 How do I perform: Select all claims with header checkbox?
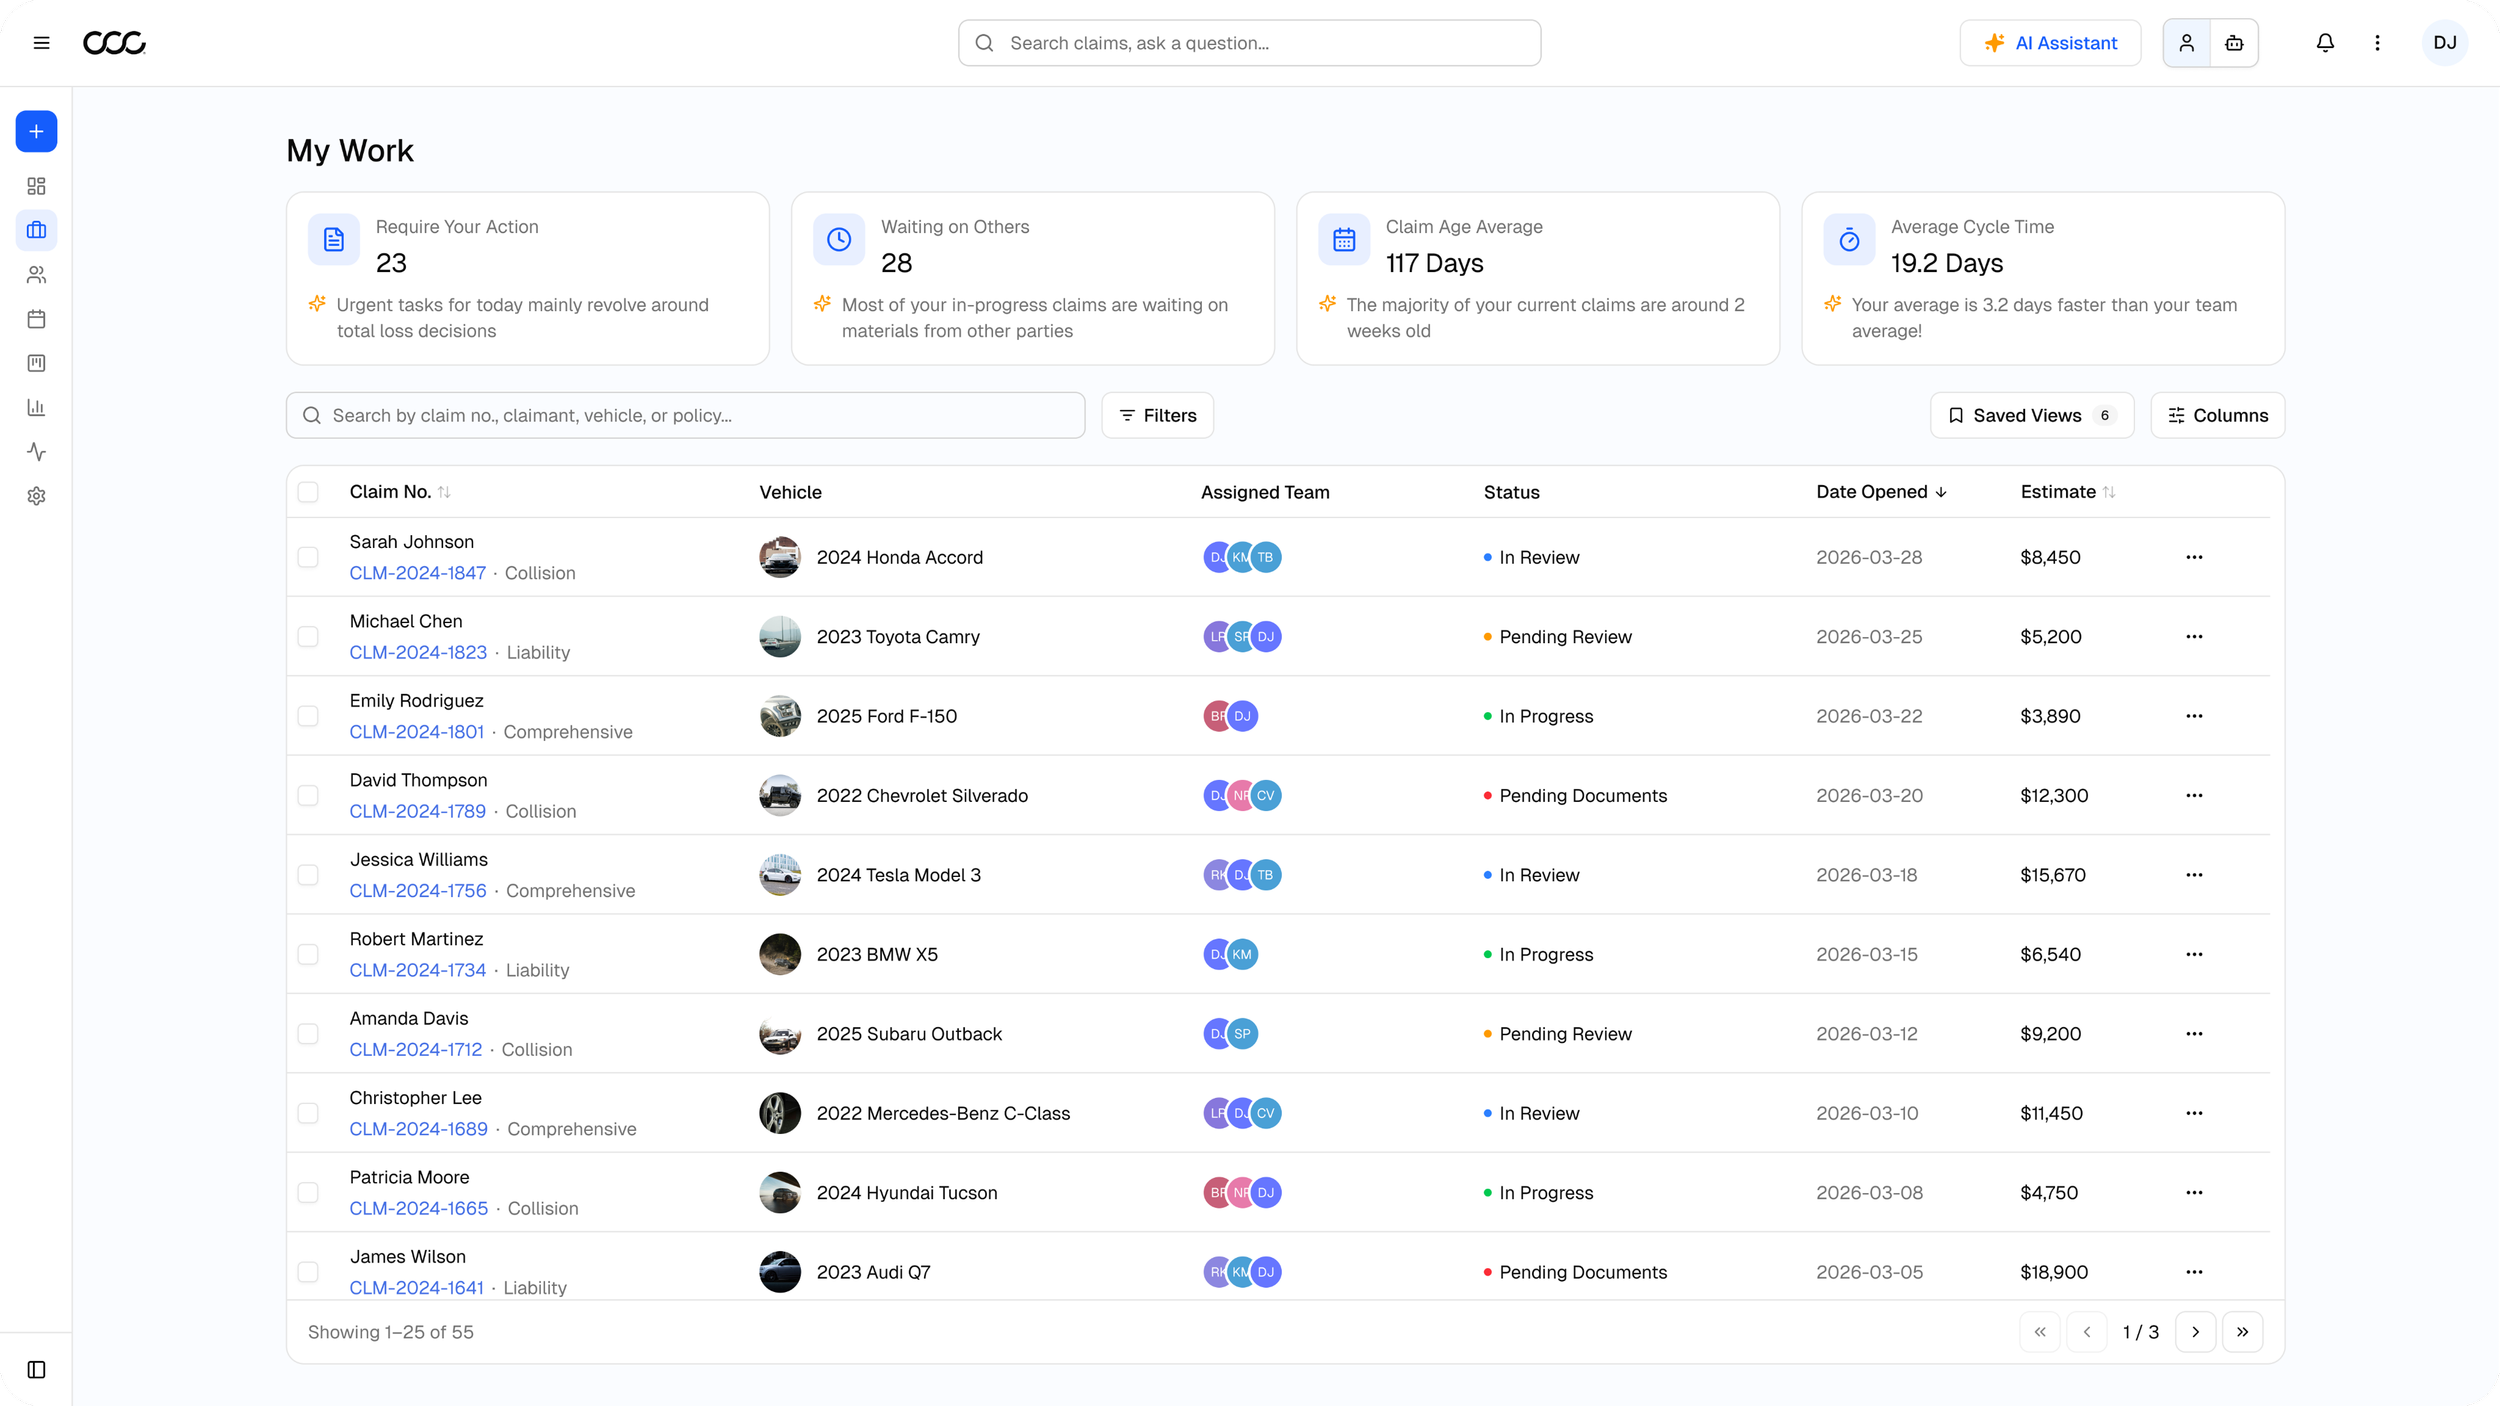[308, 492]
